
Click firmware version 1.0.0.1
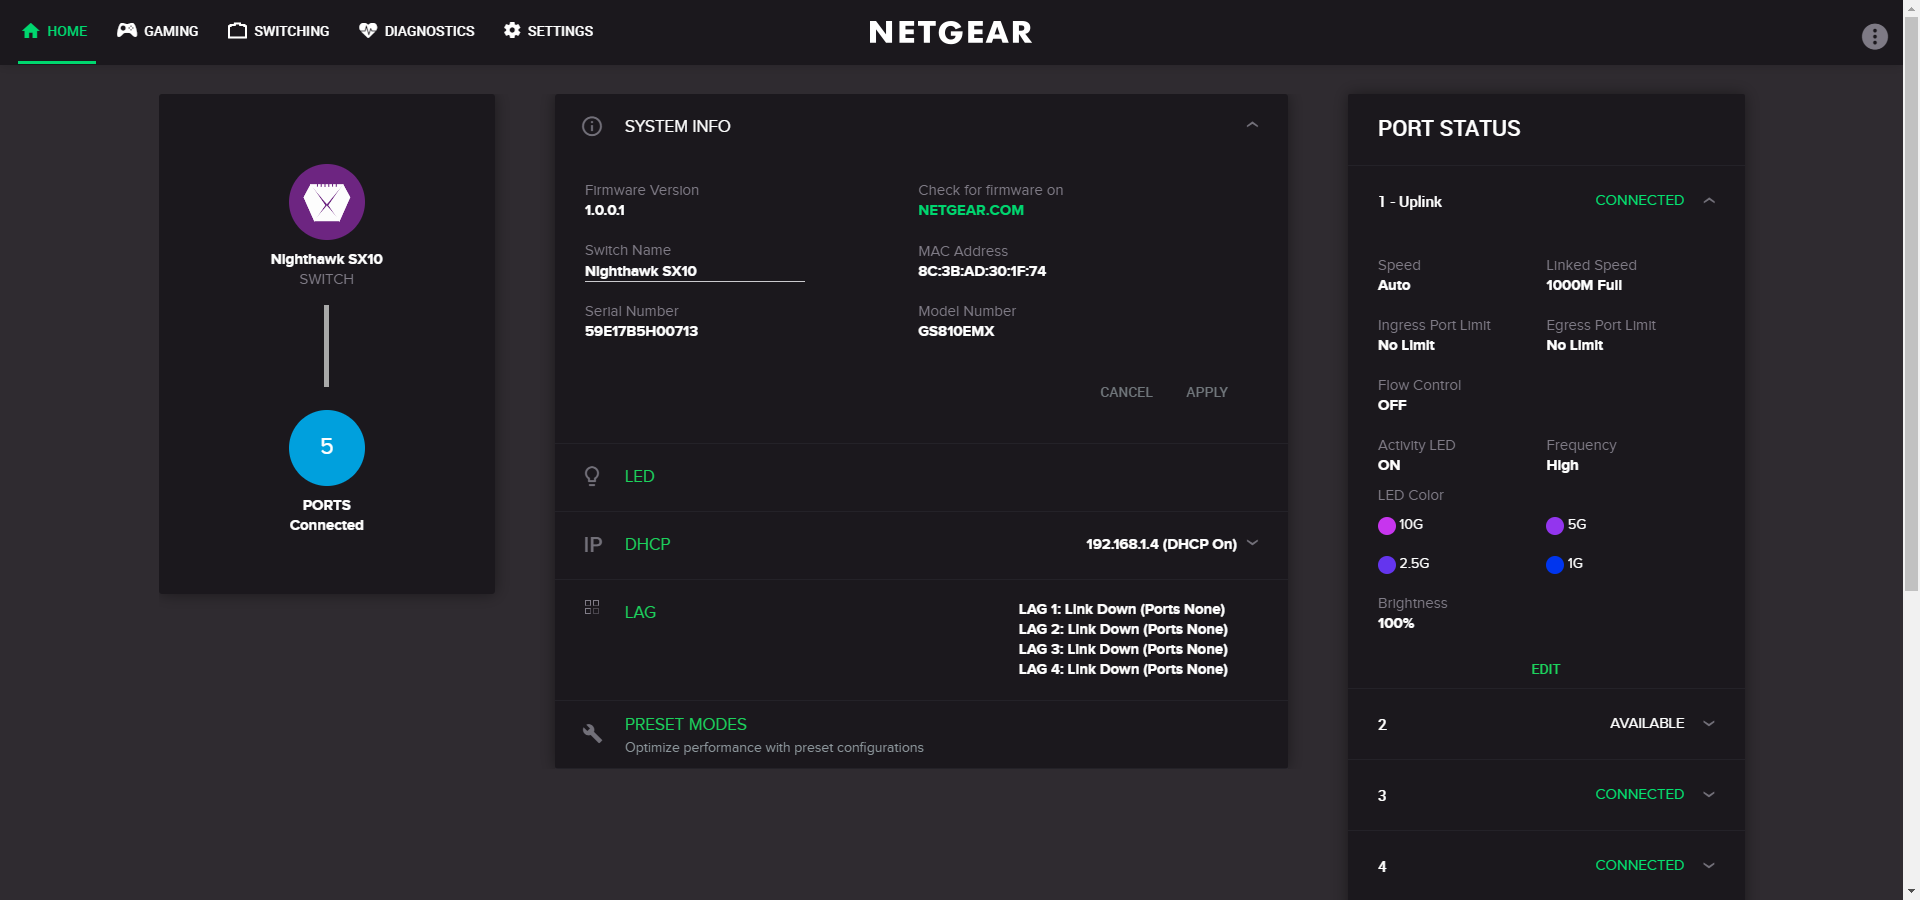[604, 210]
